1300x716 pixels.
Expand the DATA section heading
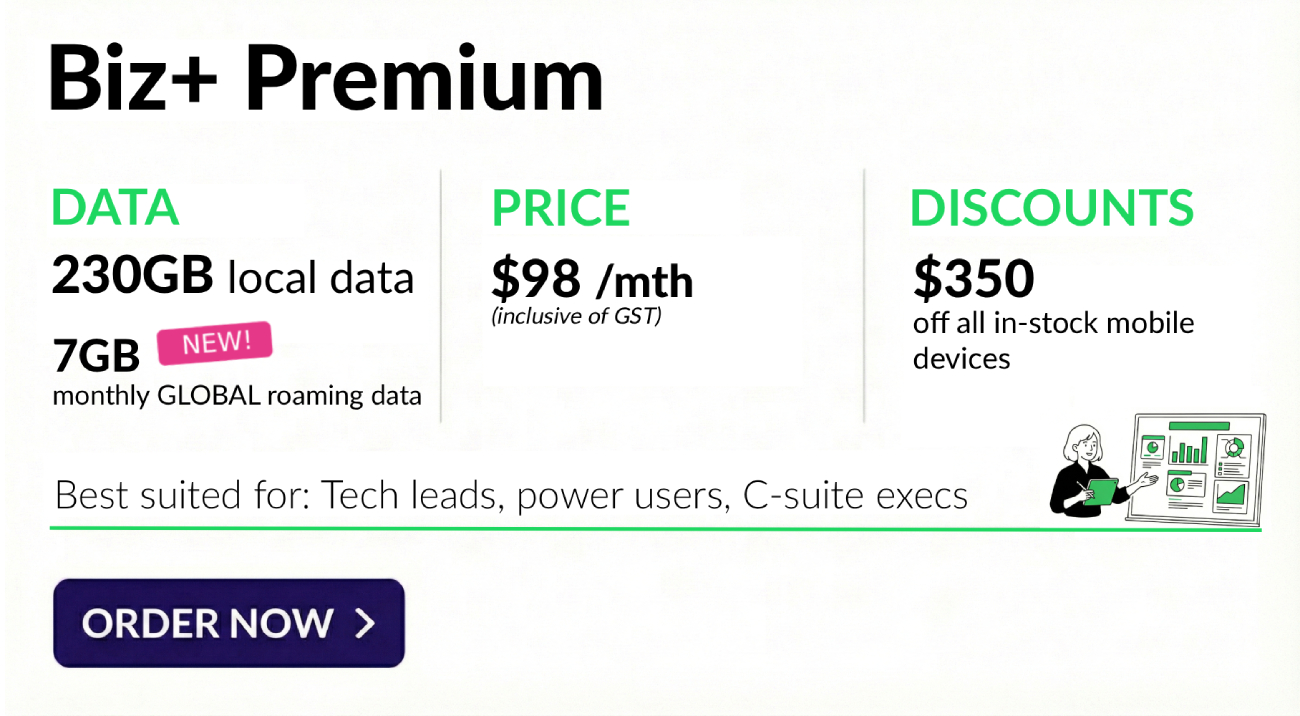coord(114,208)
